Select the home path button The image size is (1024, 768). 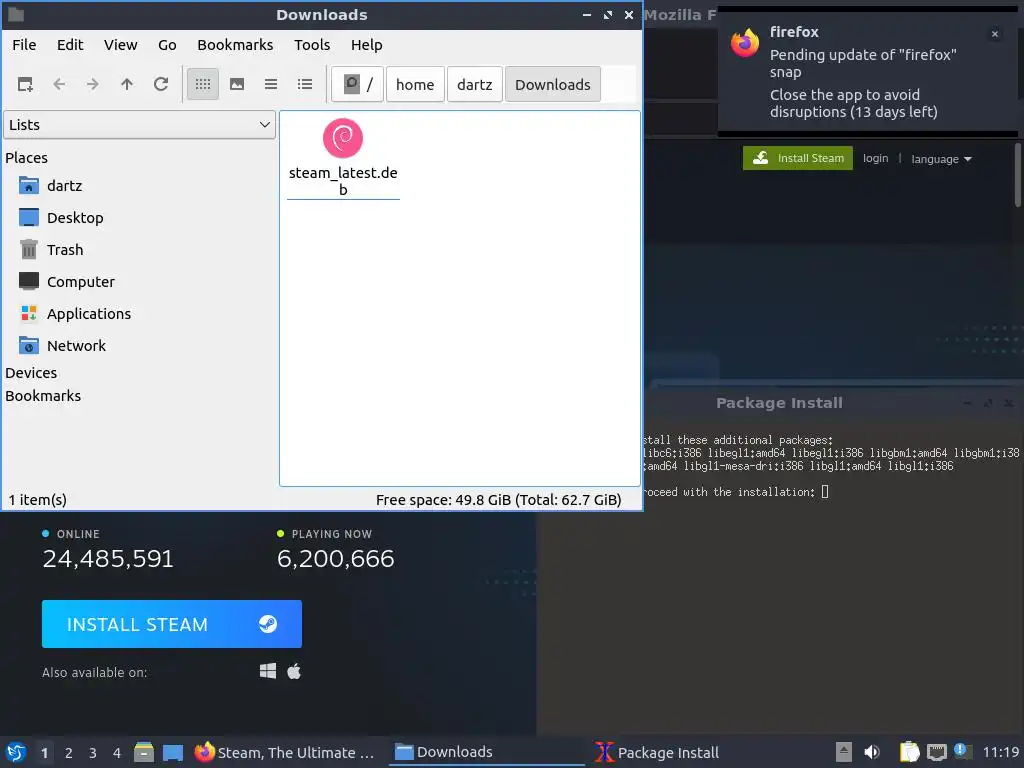pos(415,84)
